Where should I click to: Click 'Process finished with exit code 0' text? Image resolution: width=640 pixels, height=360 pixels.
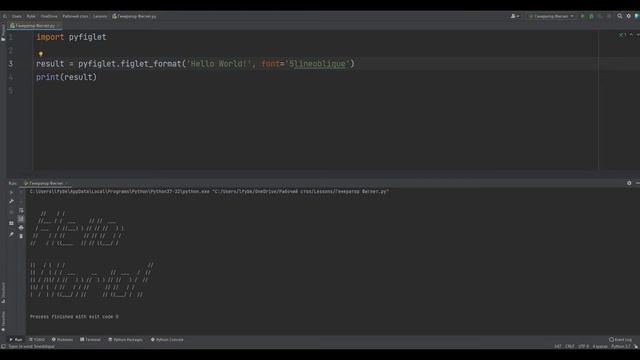coord(74,317)
